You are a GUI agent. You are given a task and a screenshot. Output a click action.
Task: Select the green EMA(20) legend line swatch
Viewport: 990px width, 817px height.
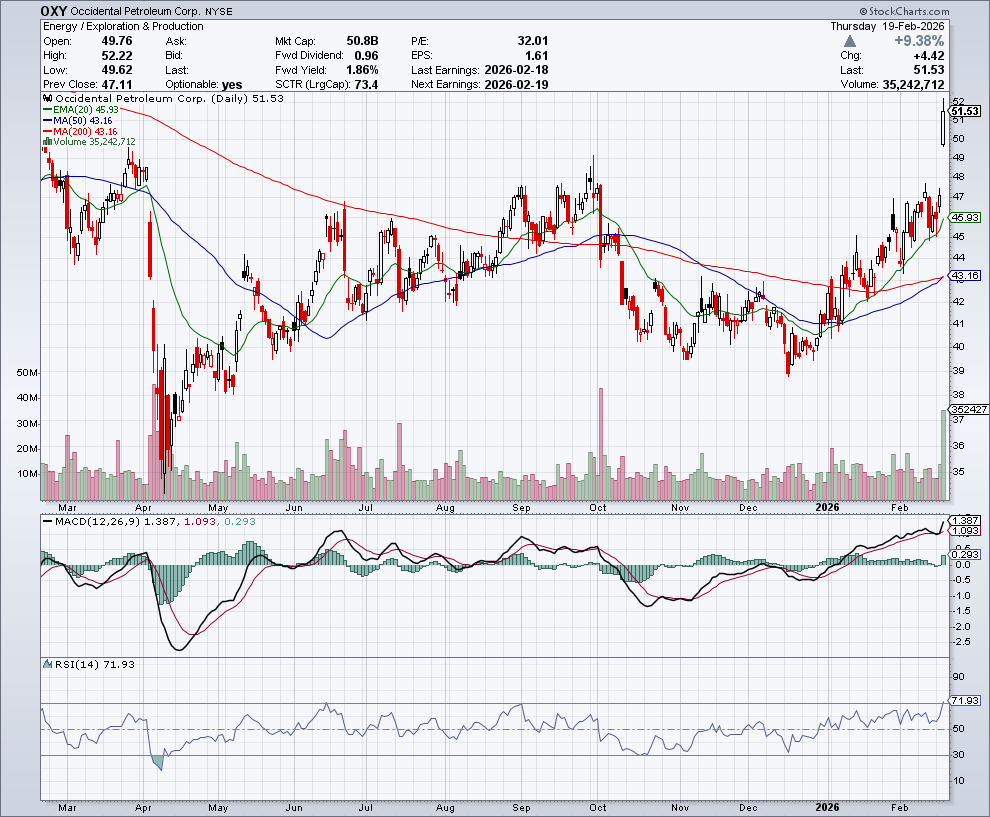[47, 110]
